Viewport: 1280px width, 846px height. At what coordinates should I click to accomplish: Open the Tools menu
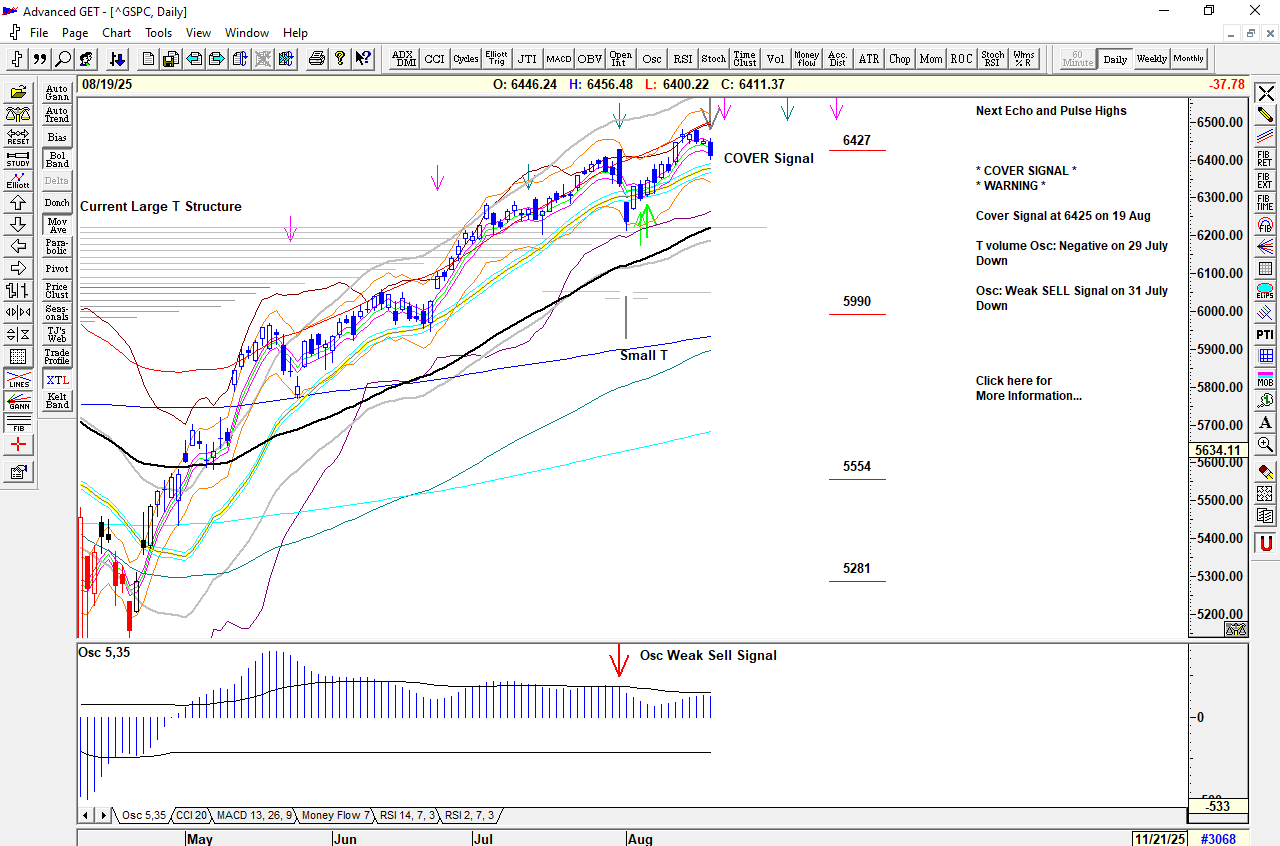(x=158, y=33)
